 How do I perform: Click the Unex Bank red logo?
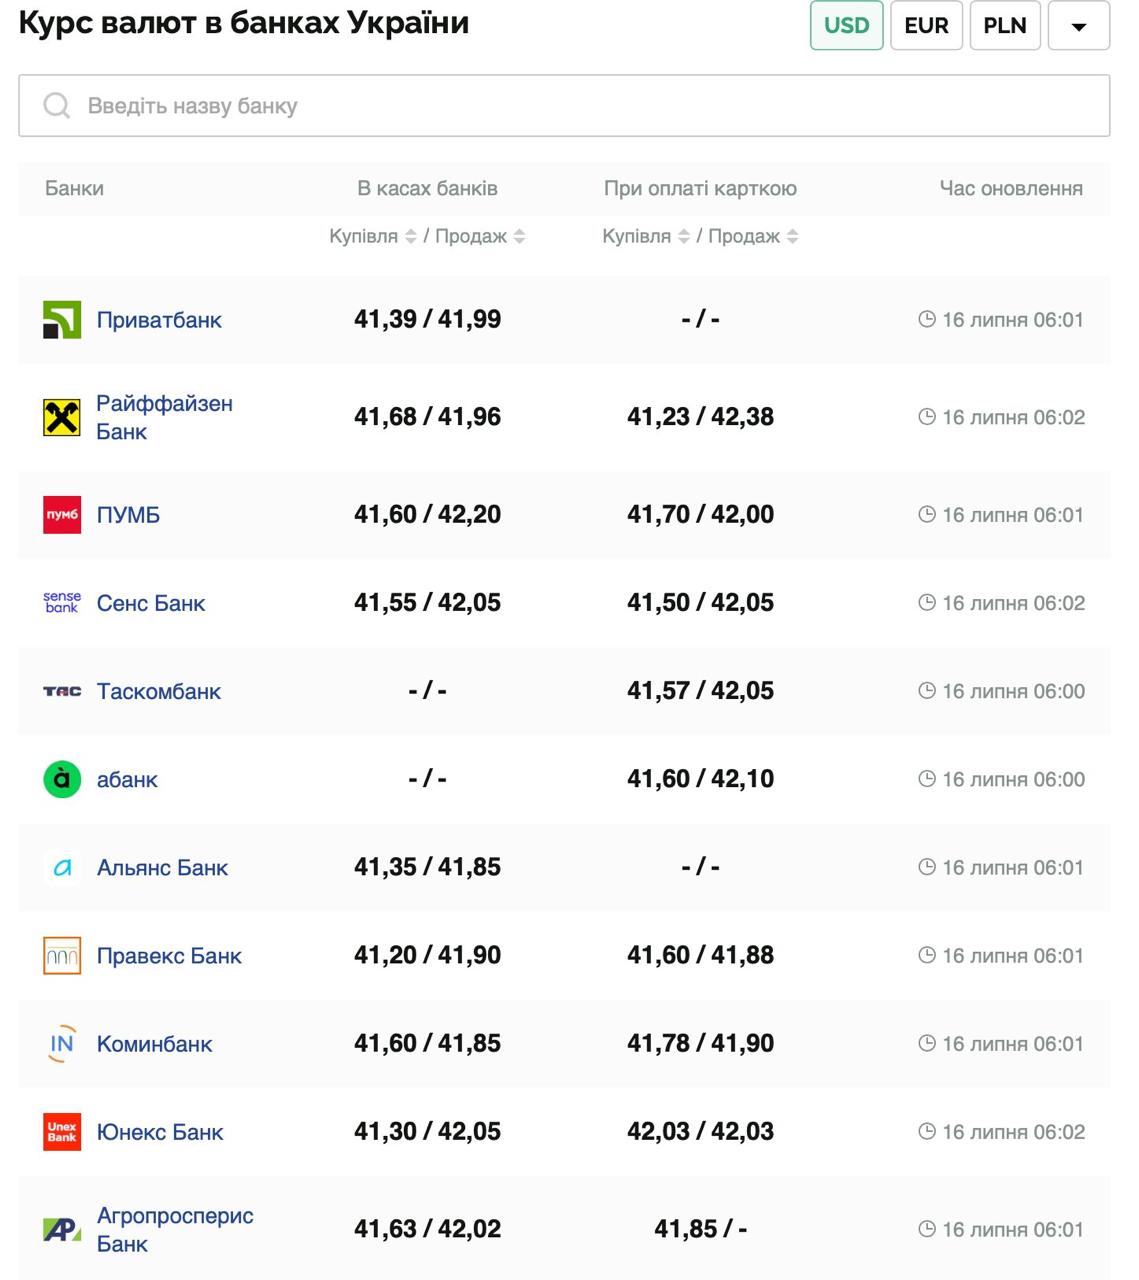pyautogui.click(x=61, y=1132)
